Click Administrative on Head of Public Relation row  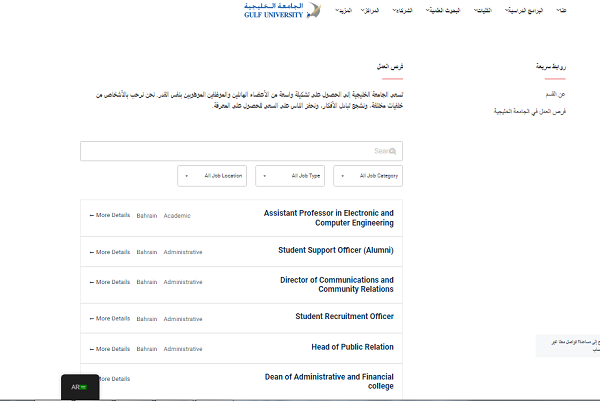(183, 349)
